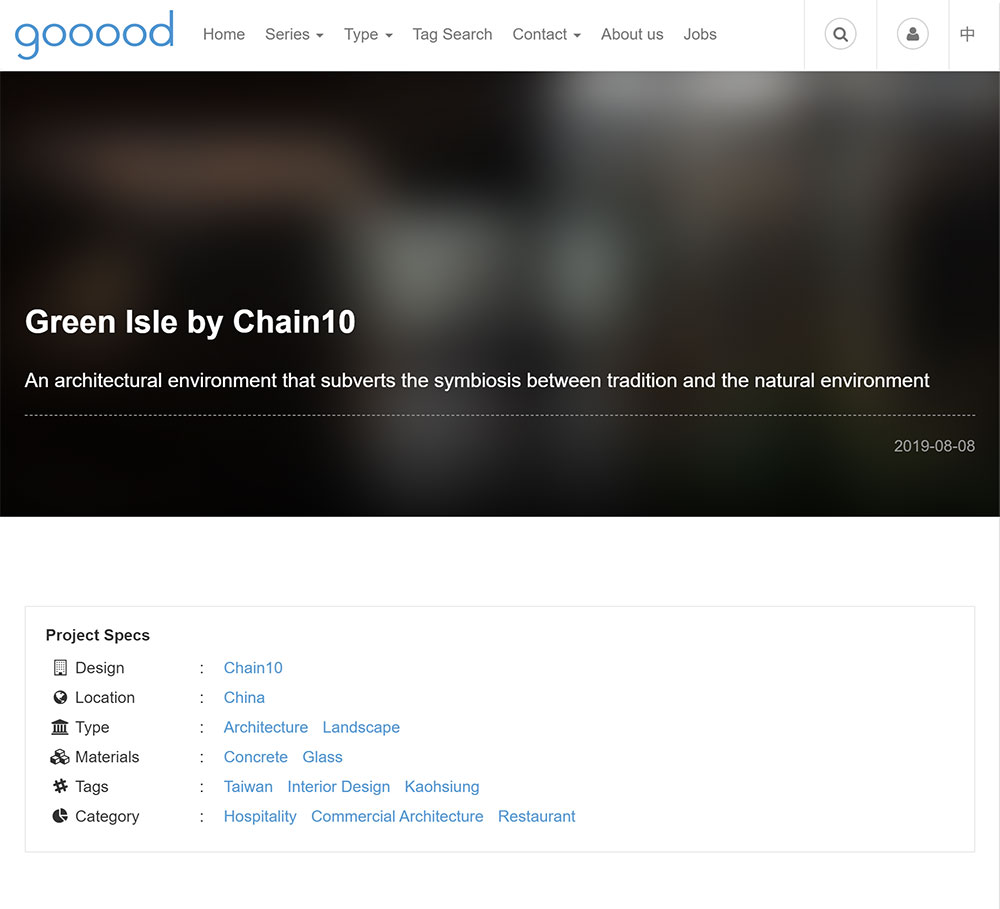Open the Concrete material link
The width and height of the screenshot is (1000, 909).
[256, 757]
